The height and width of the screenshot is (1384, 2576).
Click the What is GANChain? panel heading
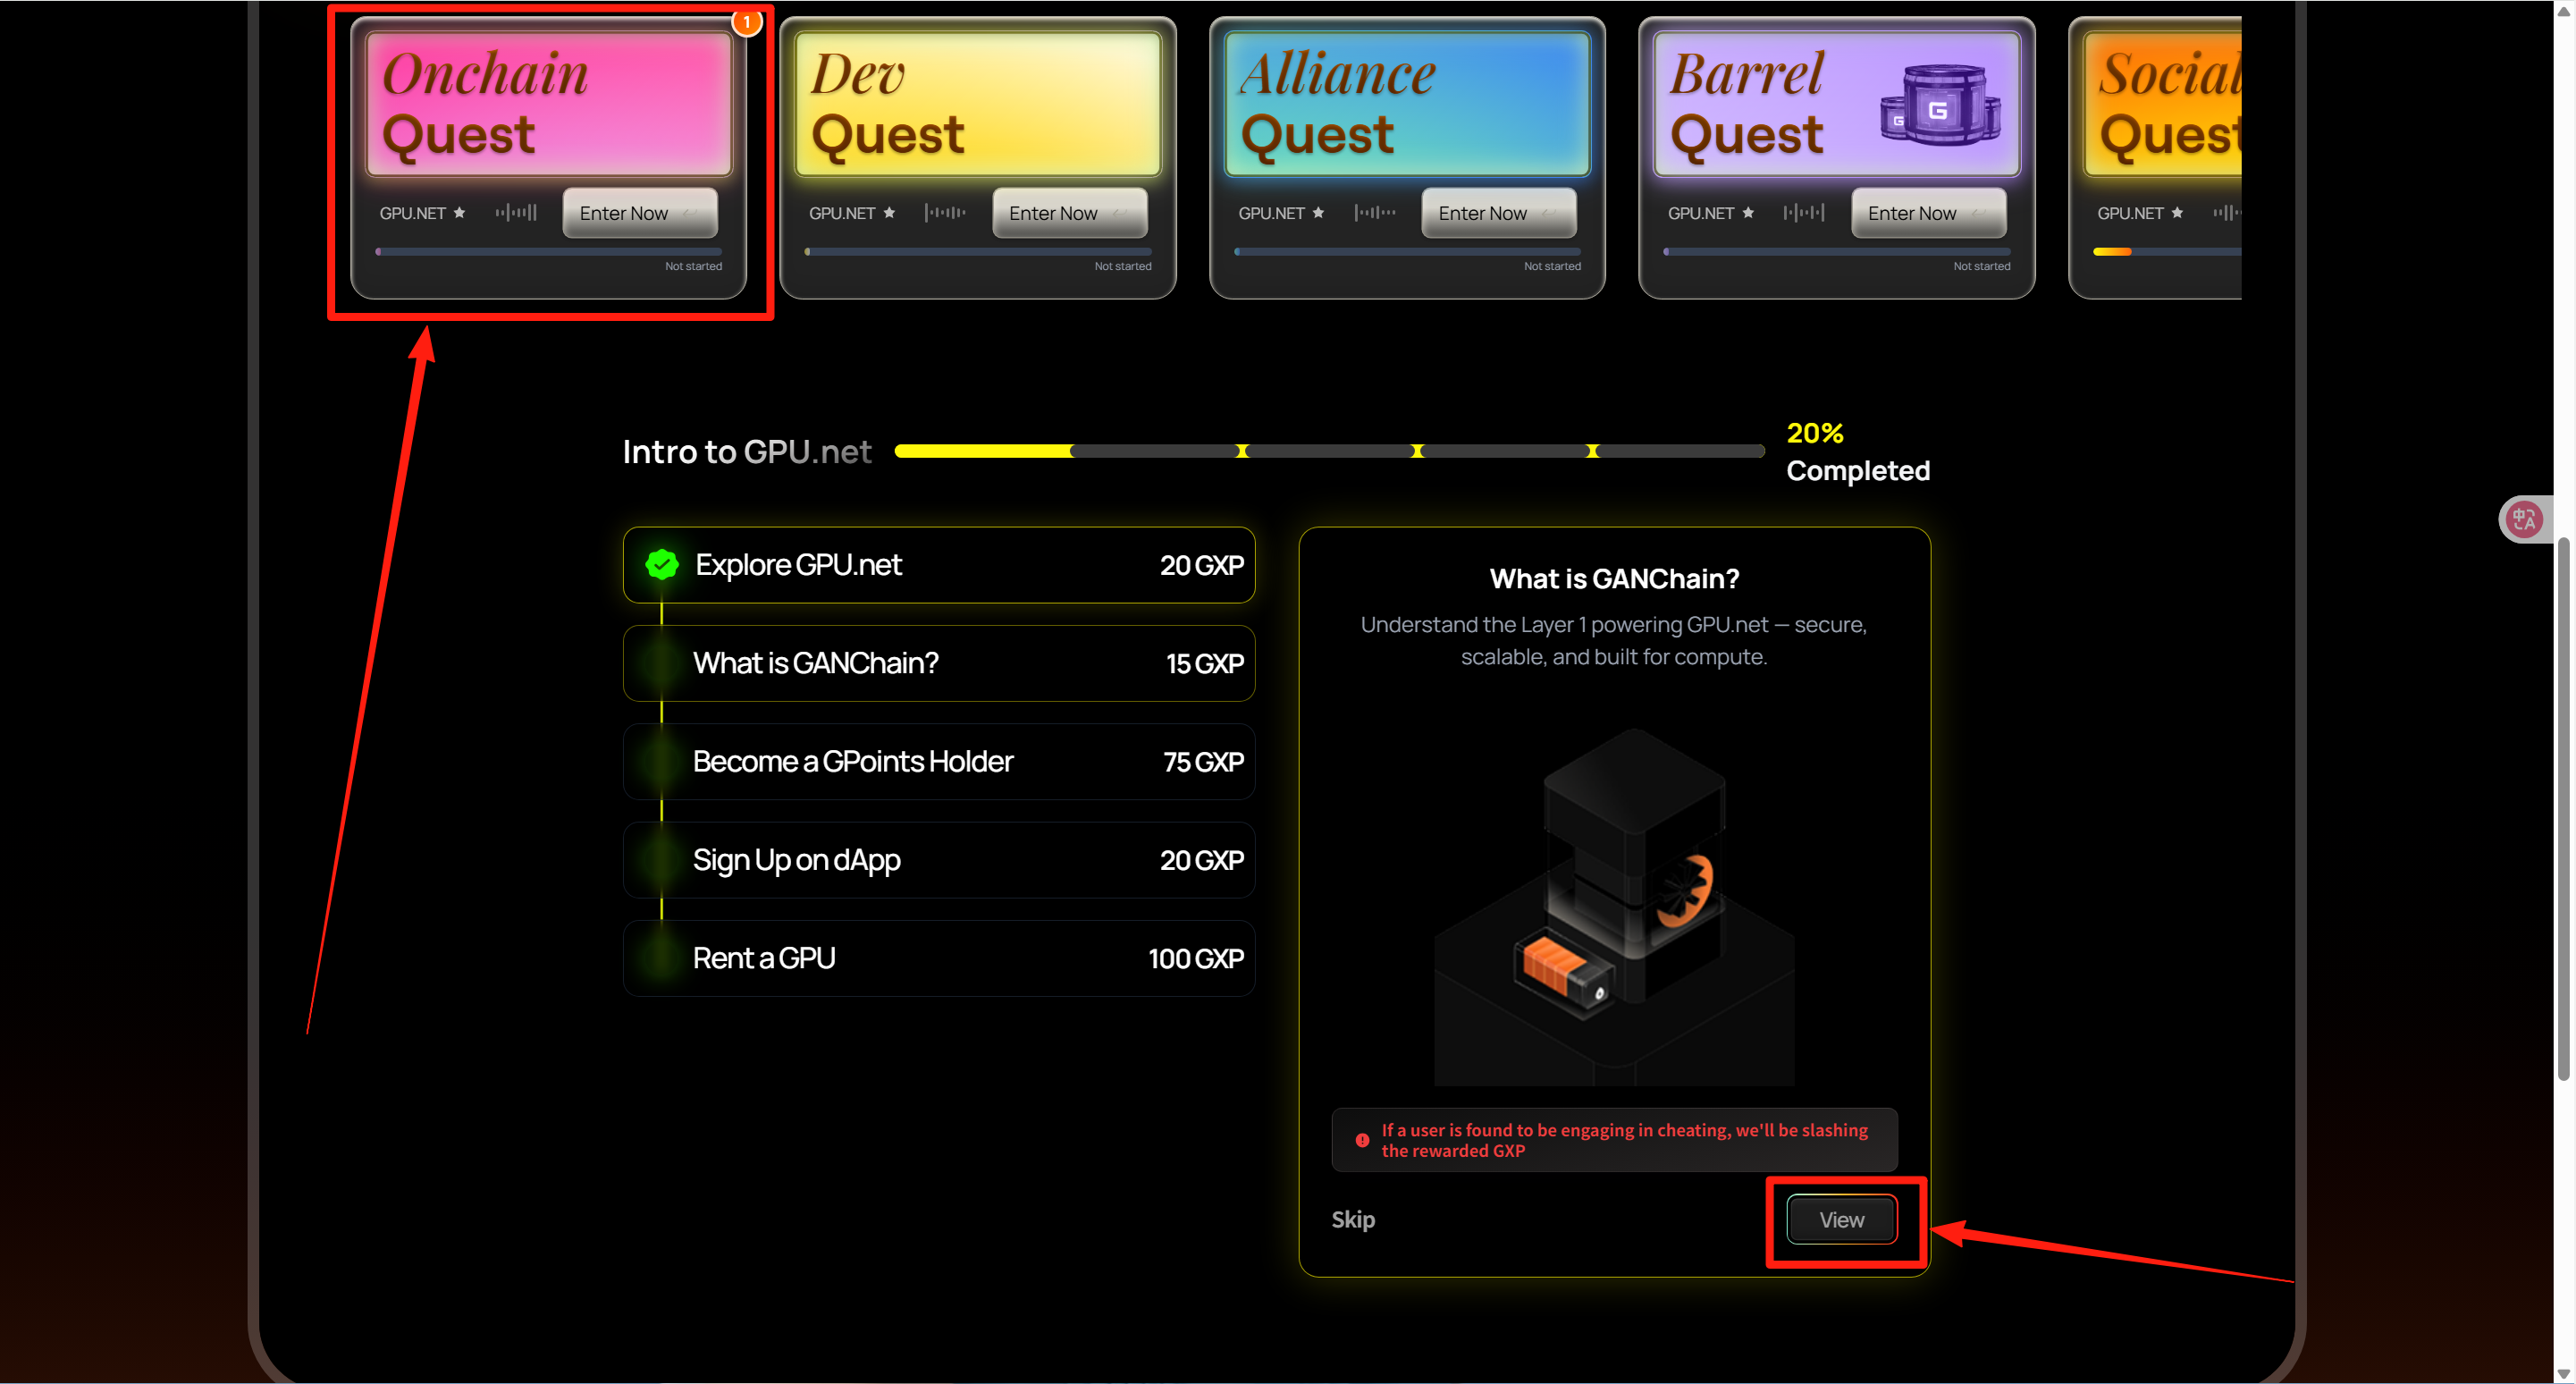point(1614,579)
